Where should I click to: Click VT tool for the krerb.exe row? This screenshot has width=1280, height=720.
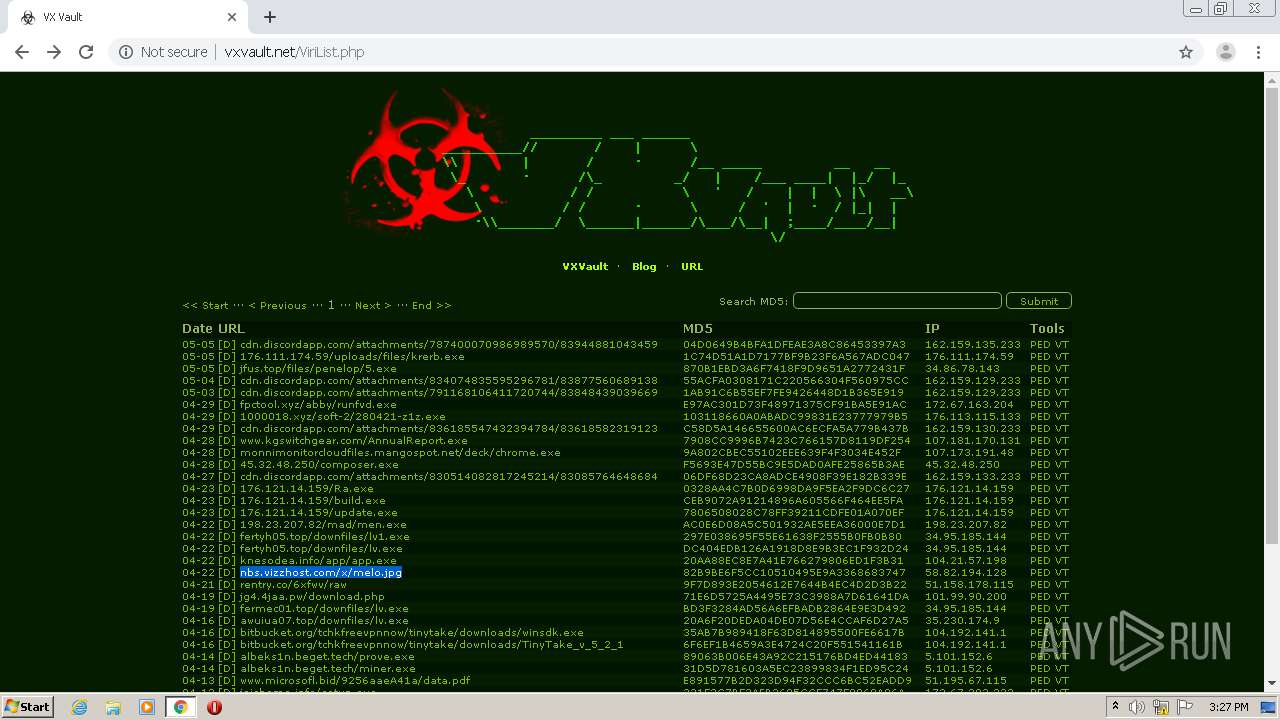(1062, 357)
